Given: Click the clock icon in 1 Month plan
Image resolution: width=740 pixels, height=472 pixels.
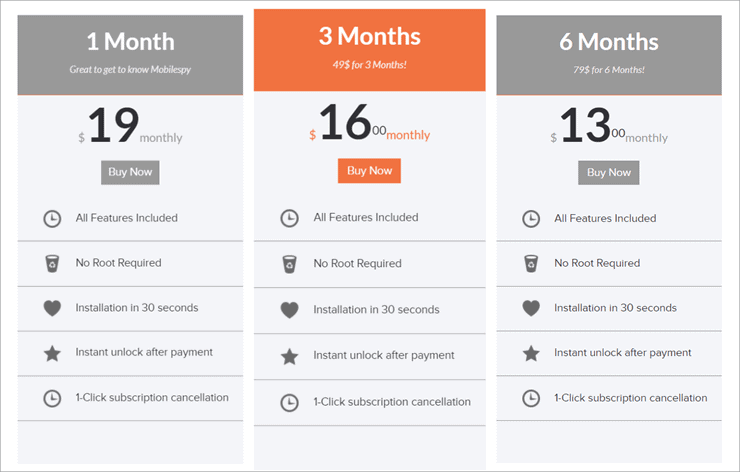Looking at the screenshot, I should 52,218.
